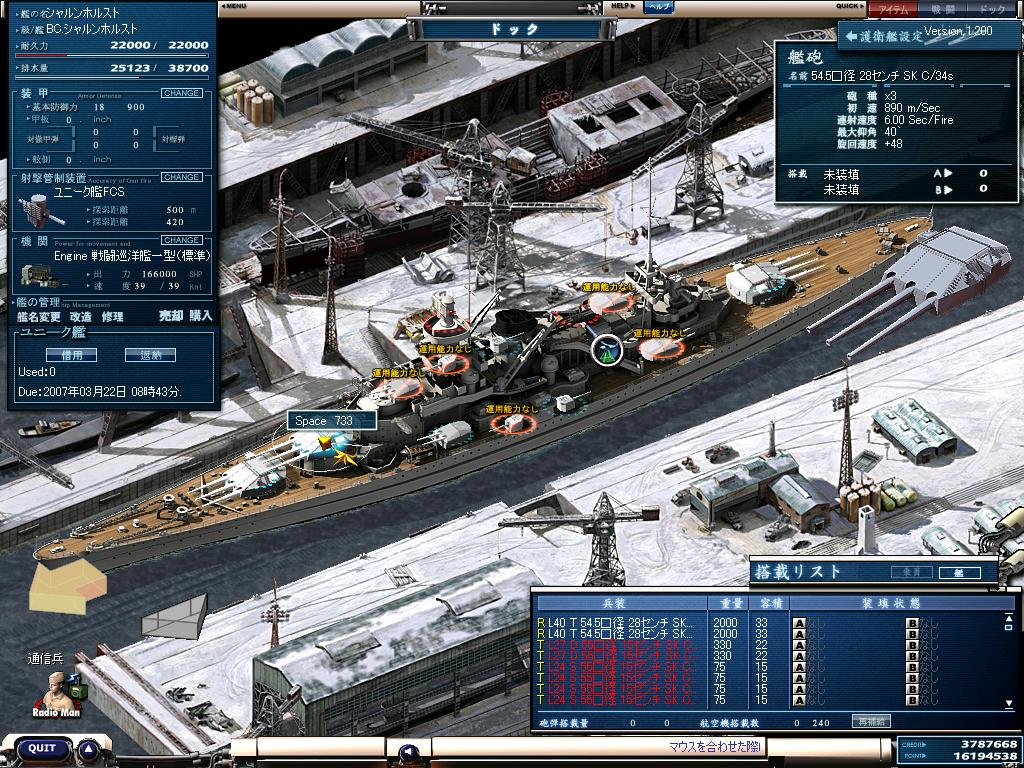Click the 166000 engine output value
This screenshot has width=1024, height=768.
pyautogui.click(x=159, y=274)
